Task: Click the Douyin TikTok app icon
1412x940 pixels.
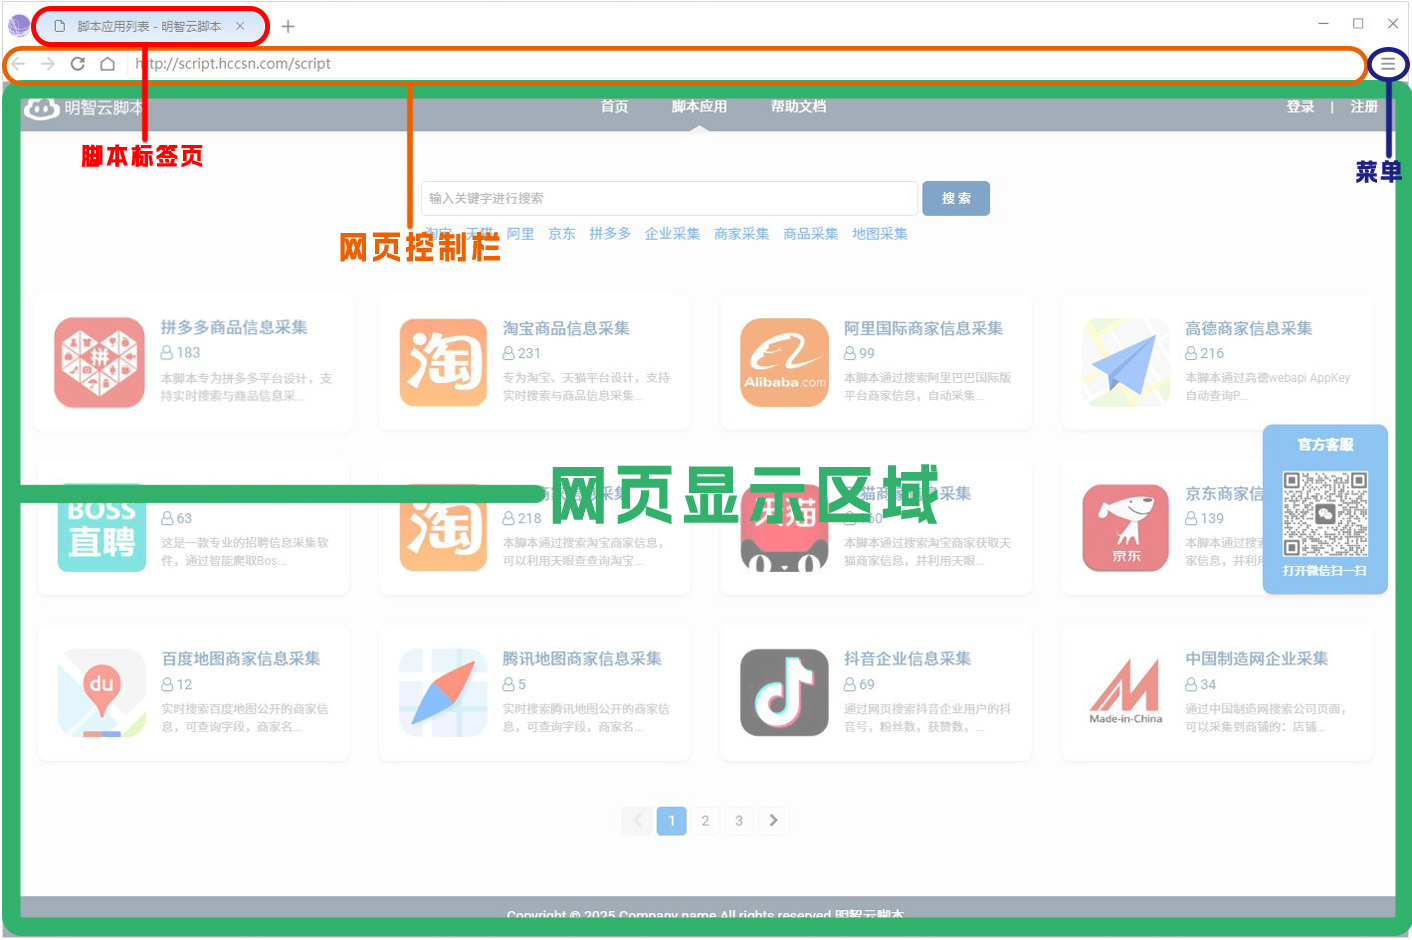Action: pyautogui.click(x=785, y=693)
